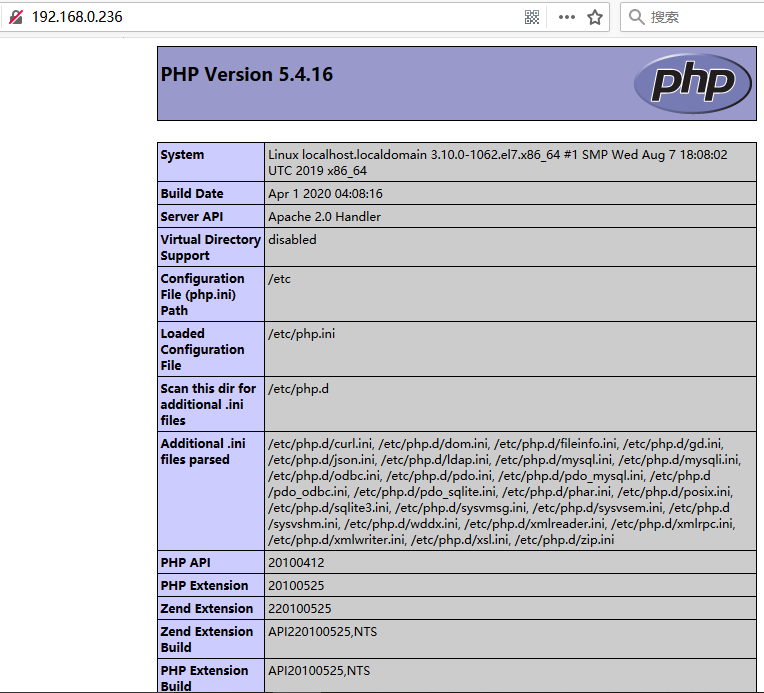Click the PHP Version 5.4.16 heading

click(x=247, y=75)
